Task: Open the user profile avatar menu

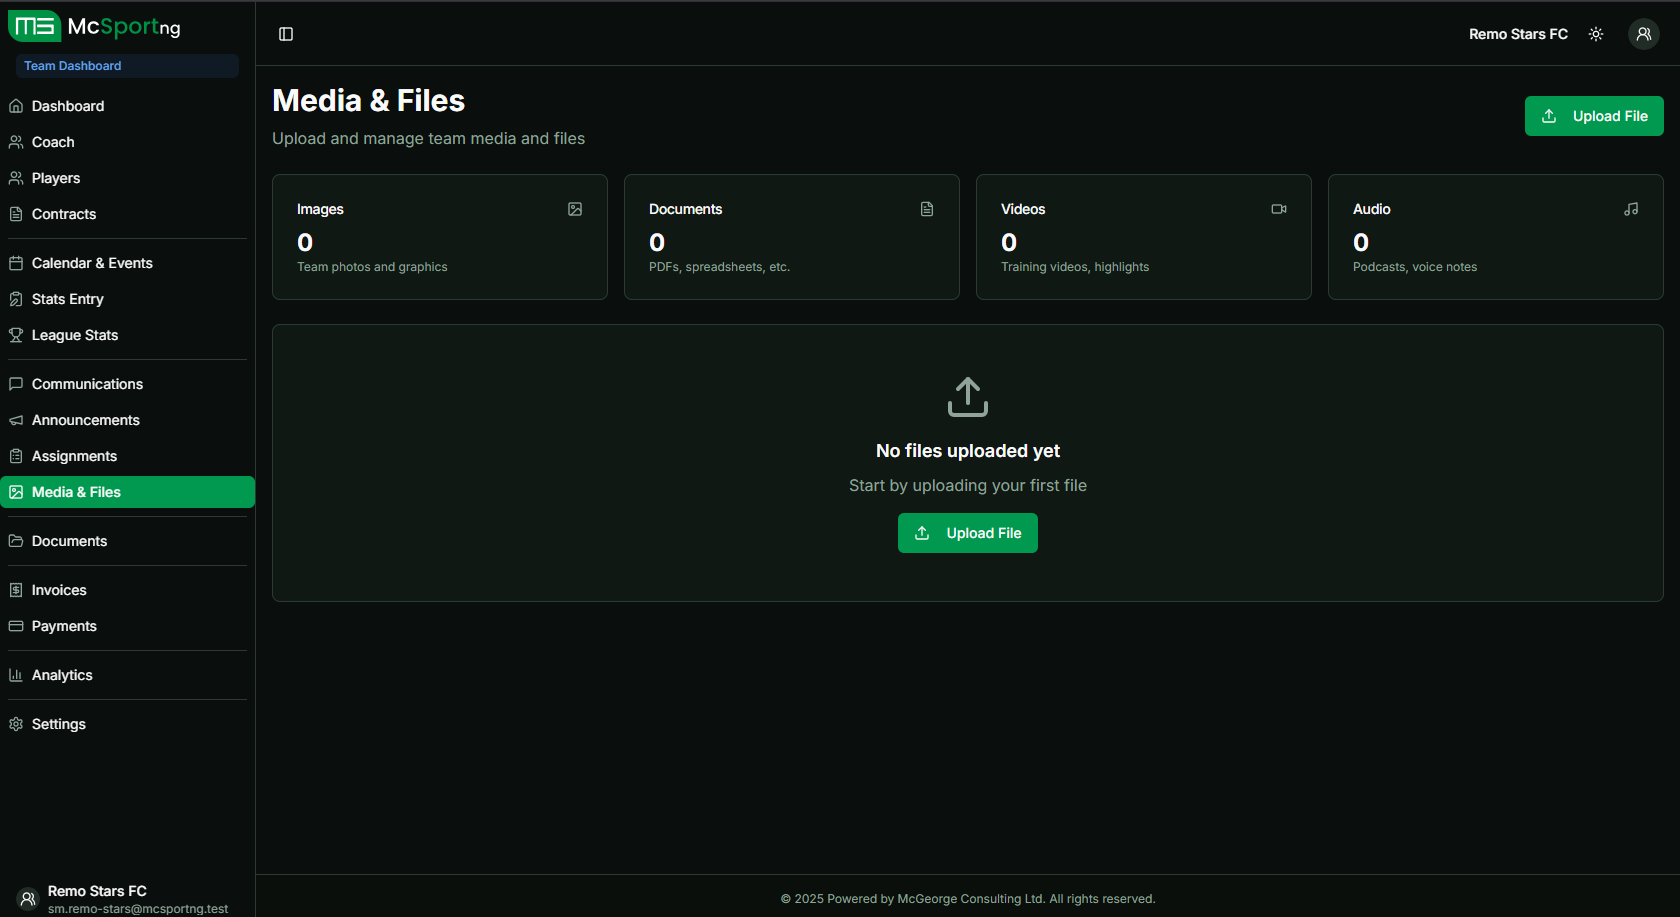Action: tap(1643, 34)
